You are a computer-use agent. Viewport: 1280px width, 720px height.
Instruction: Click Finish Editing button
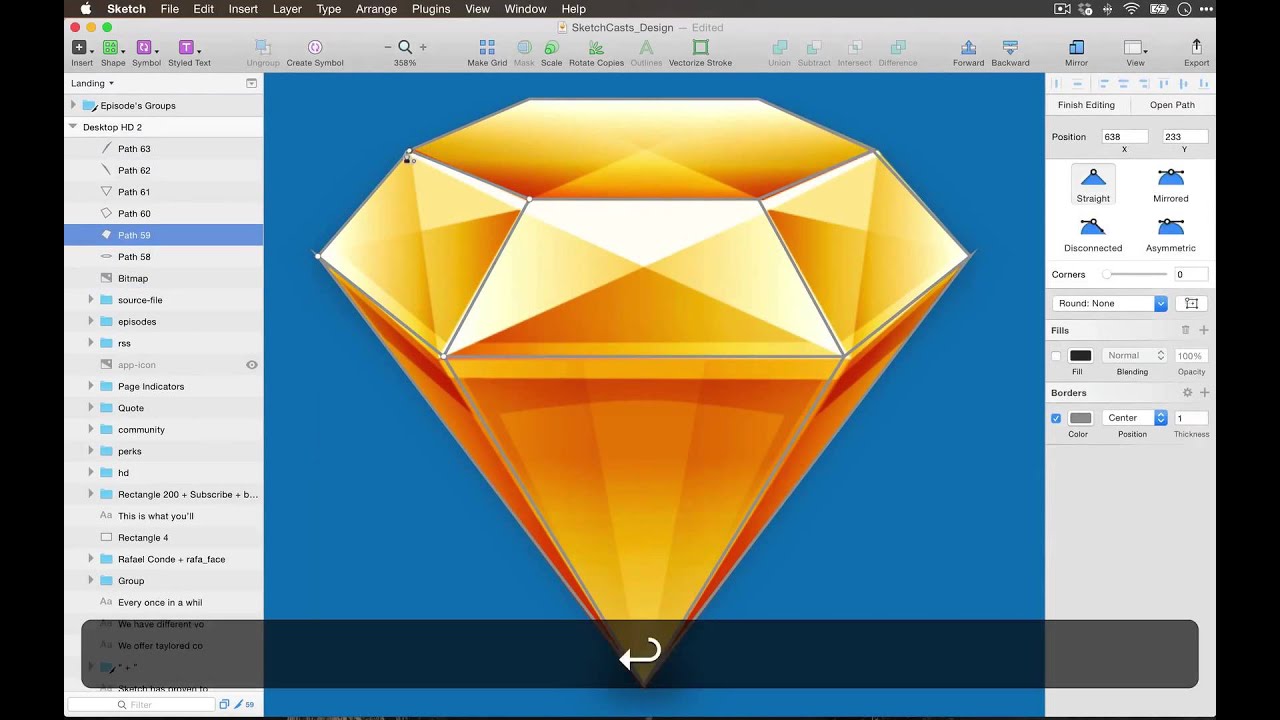tap(1086, 105)
